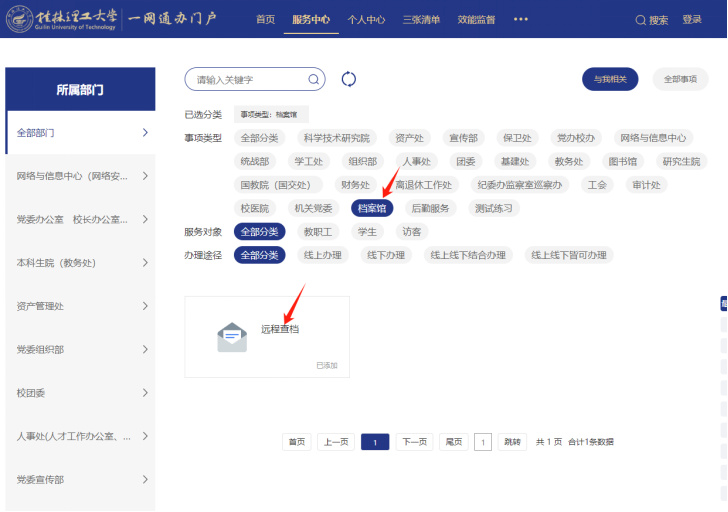Toggle the 档案馆 category filter
The image size is (728, 512).
pos(372,208)
